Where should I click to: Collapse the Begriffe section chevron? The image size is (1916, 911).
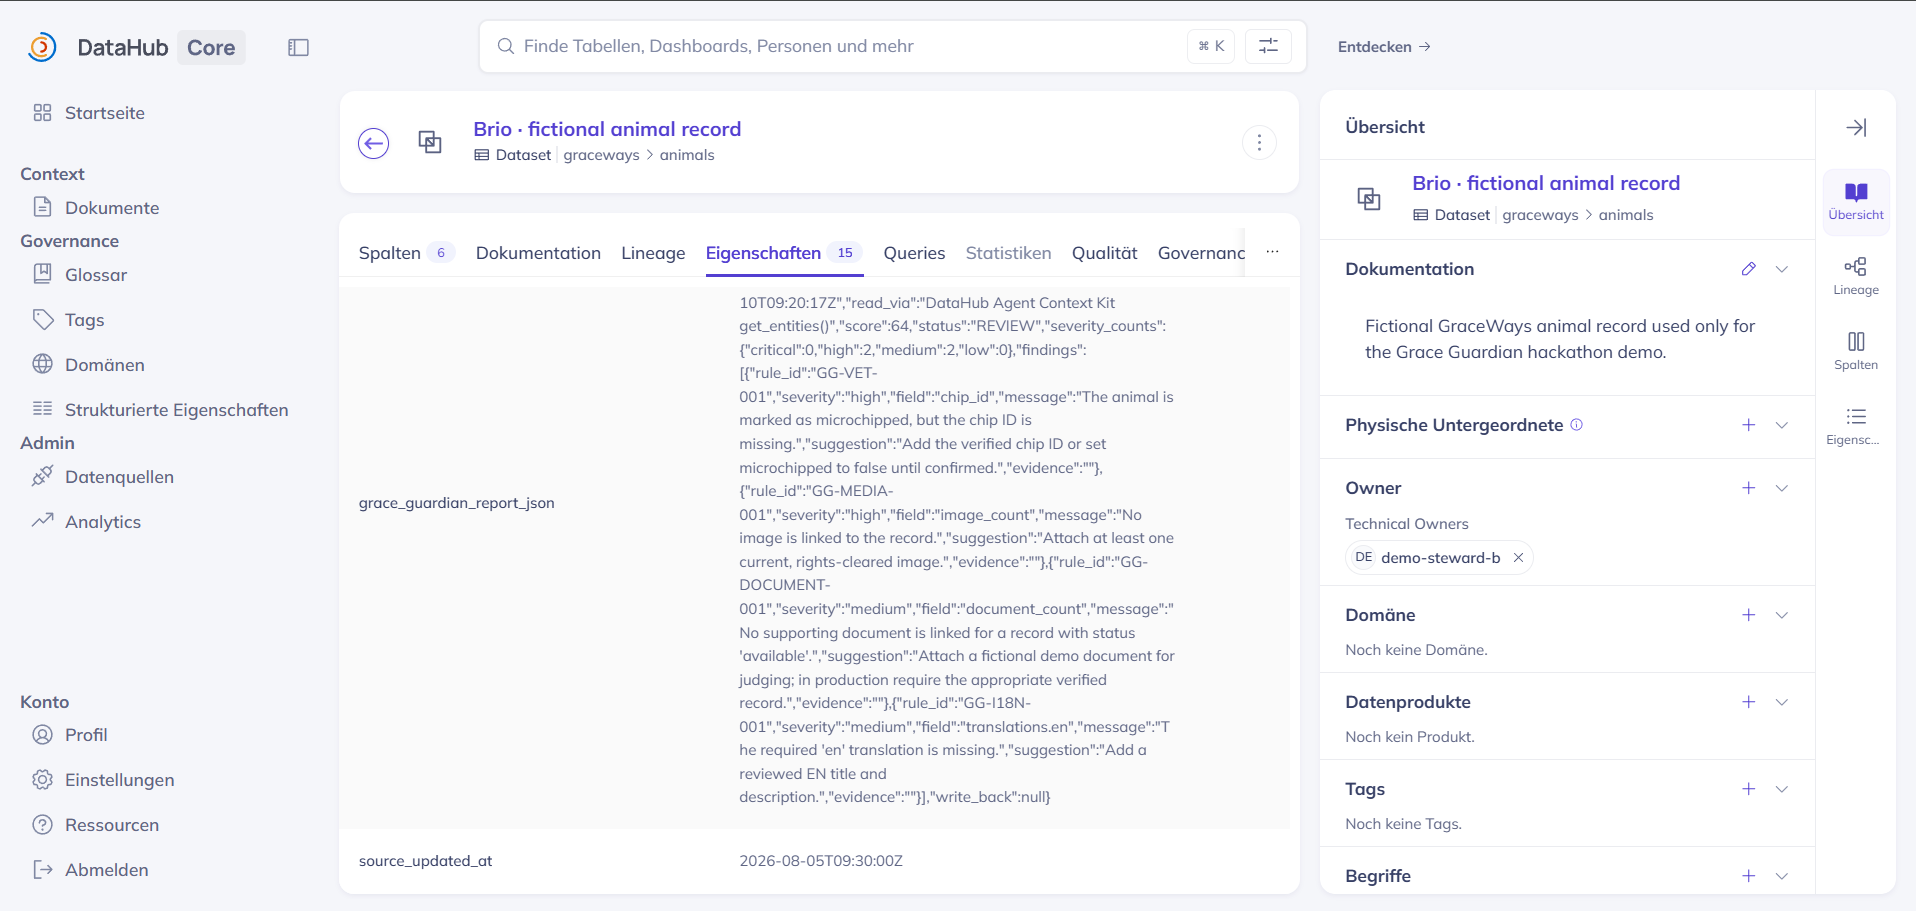[x=1781, y=876]
